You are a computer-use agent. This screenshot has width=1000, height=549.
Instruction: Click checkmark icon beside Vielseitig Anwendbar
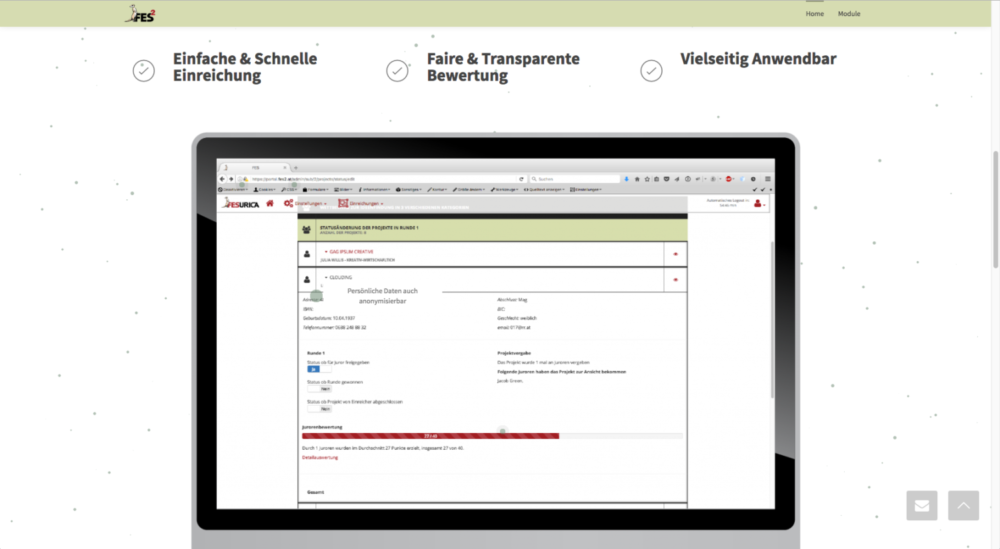tap(651, 71)
